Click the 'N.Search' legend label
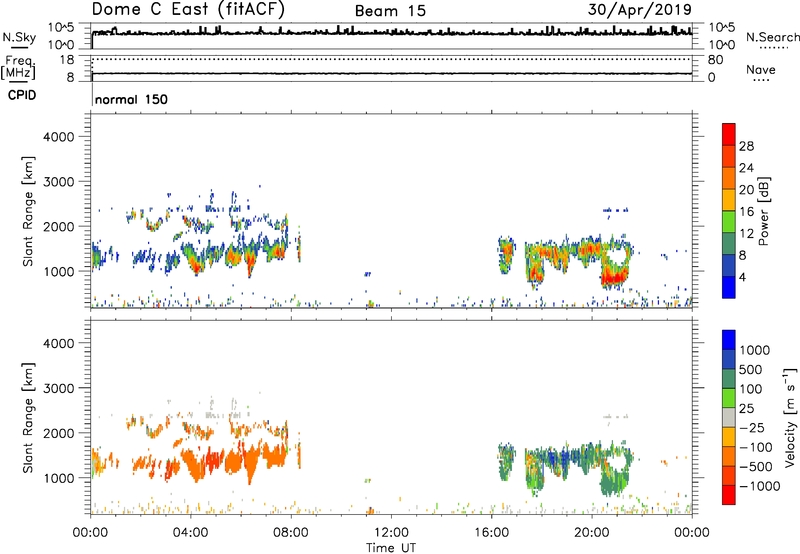This screenshot has height=554, width=800. pos(772,37)
